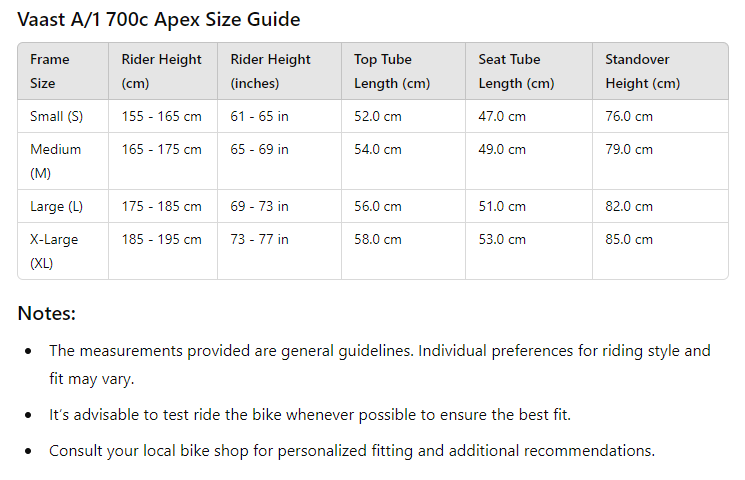Screen dimensions: 745x480
Task: Select the 53.0 cm seat tube value
Action: (502, 239)
